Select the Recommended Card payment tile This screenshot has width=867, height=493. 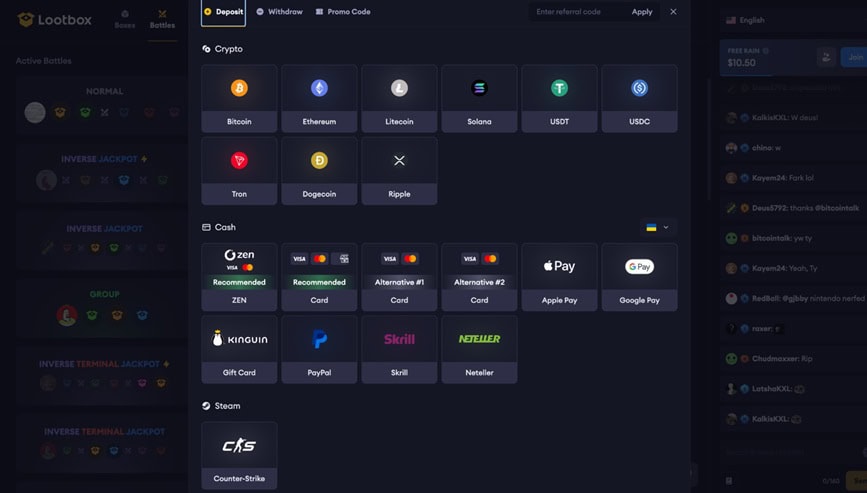(x=319, y=277)
